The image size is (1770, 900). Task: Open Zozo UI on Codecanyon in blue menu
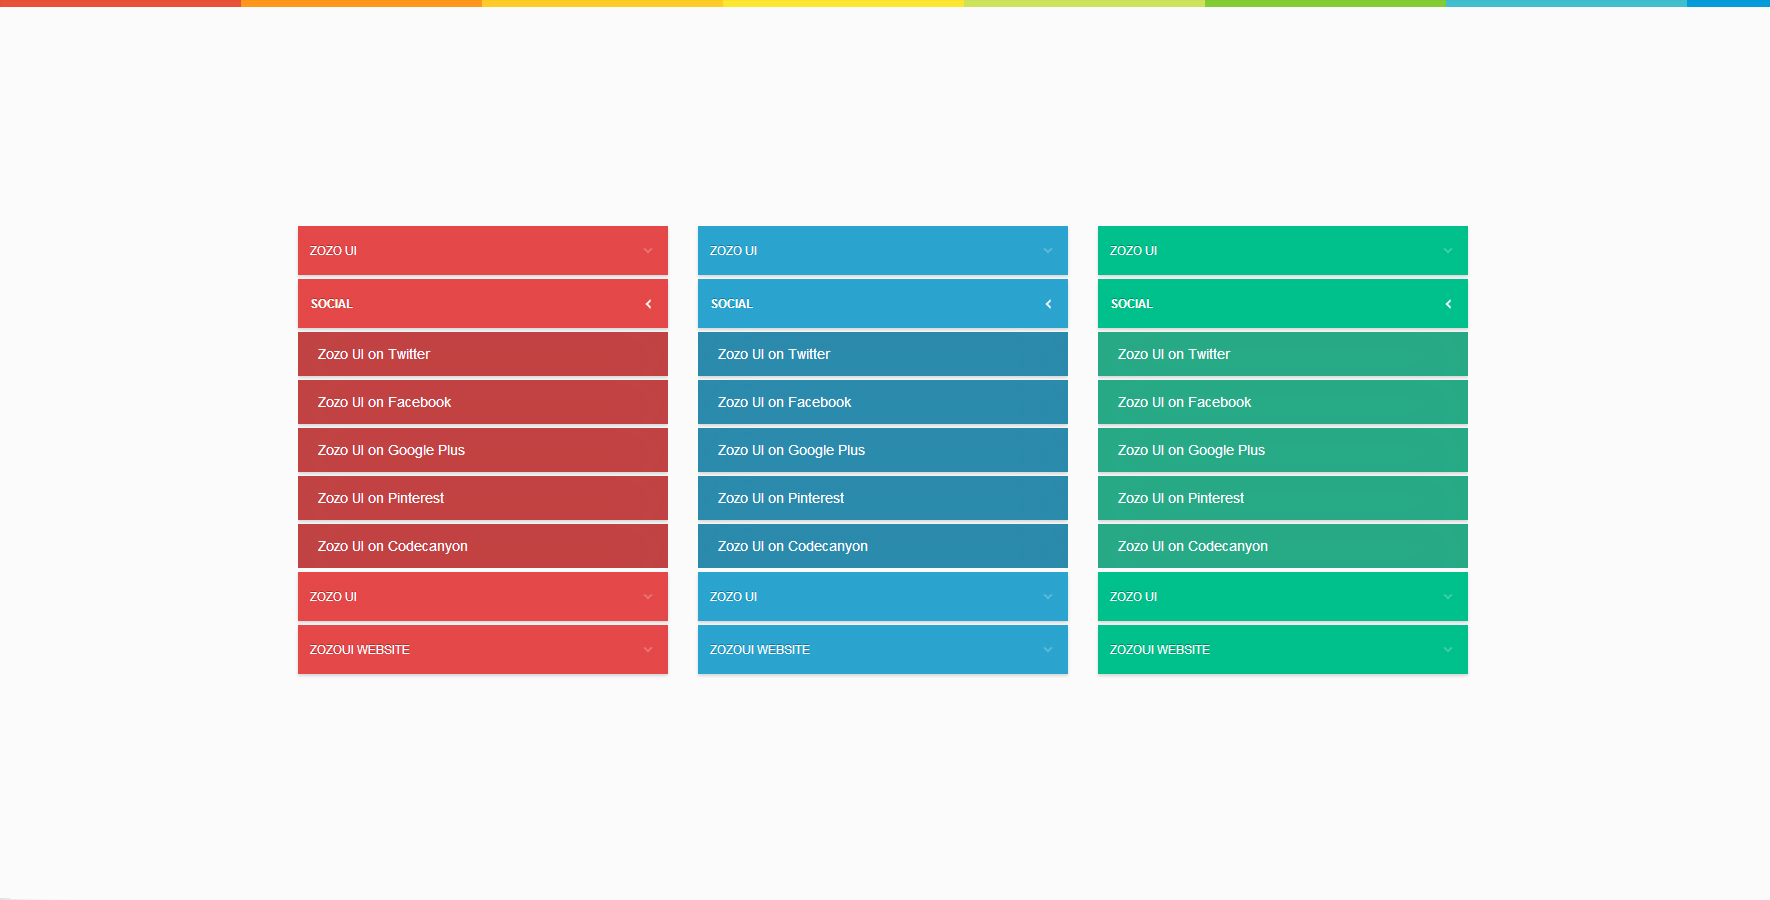coord(883,546)
